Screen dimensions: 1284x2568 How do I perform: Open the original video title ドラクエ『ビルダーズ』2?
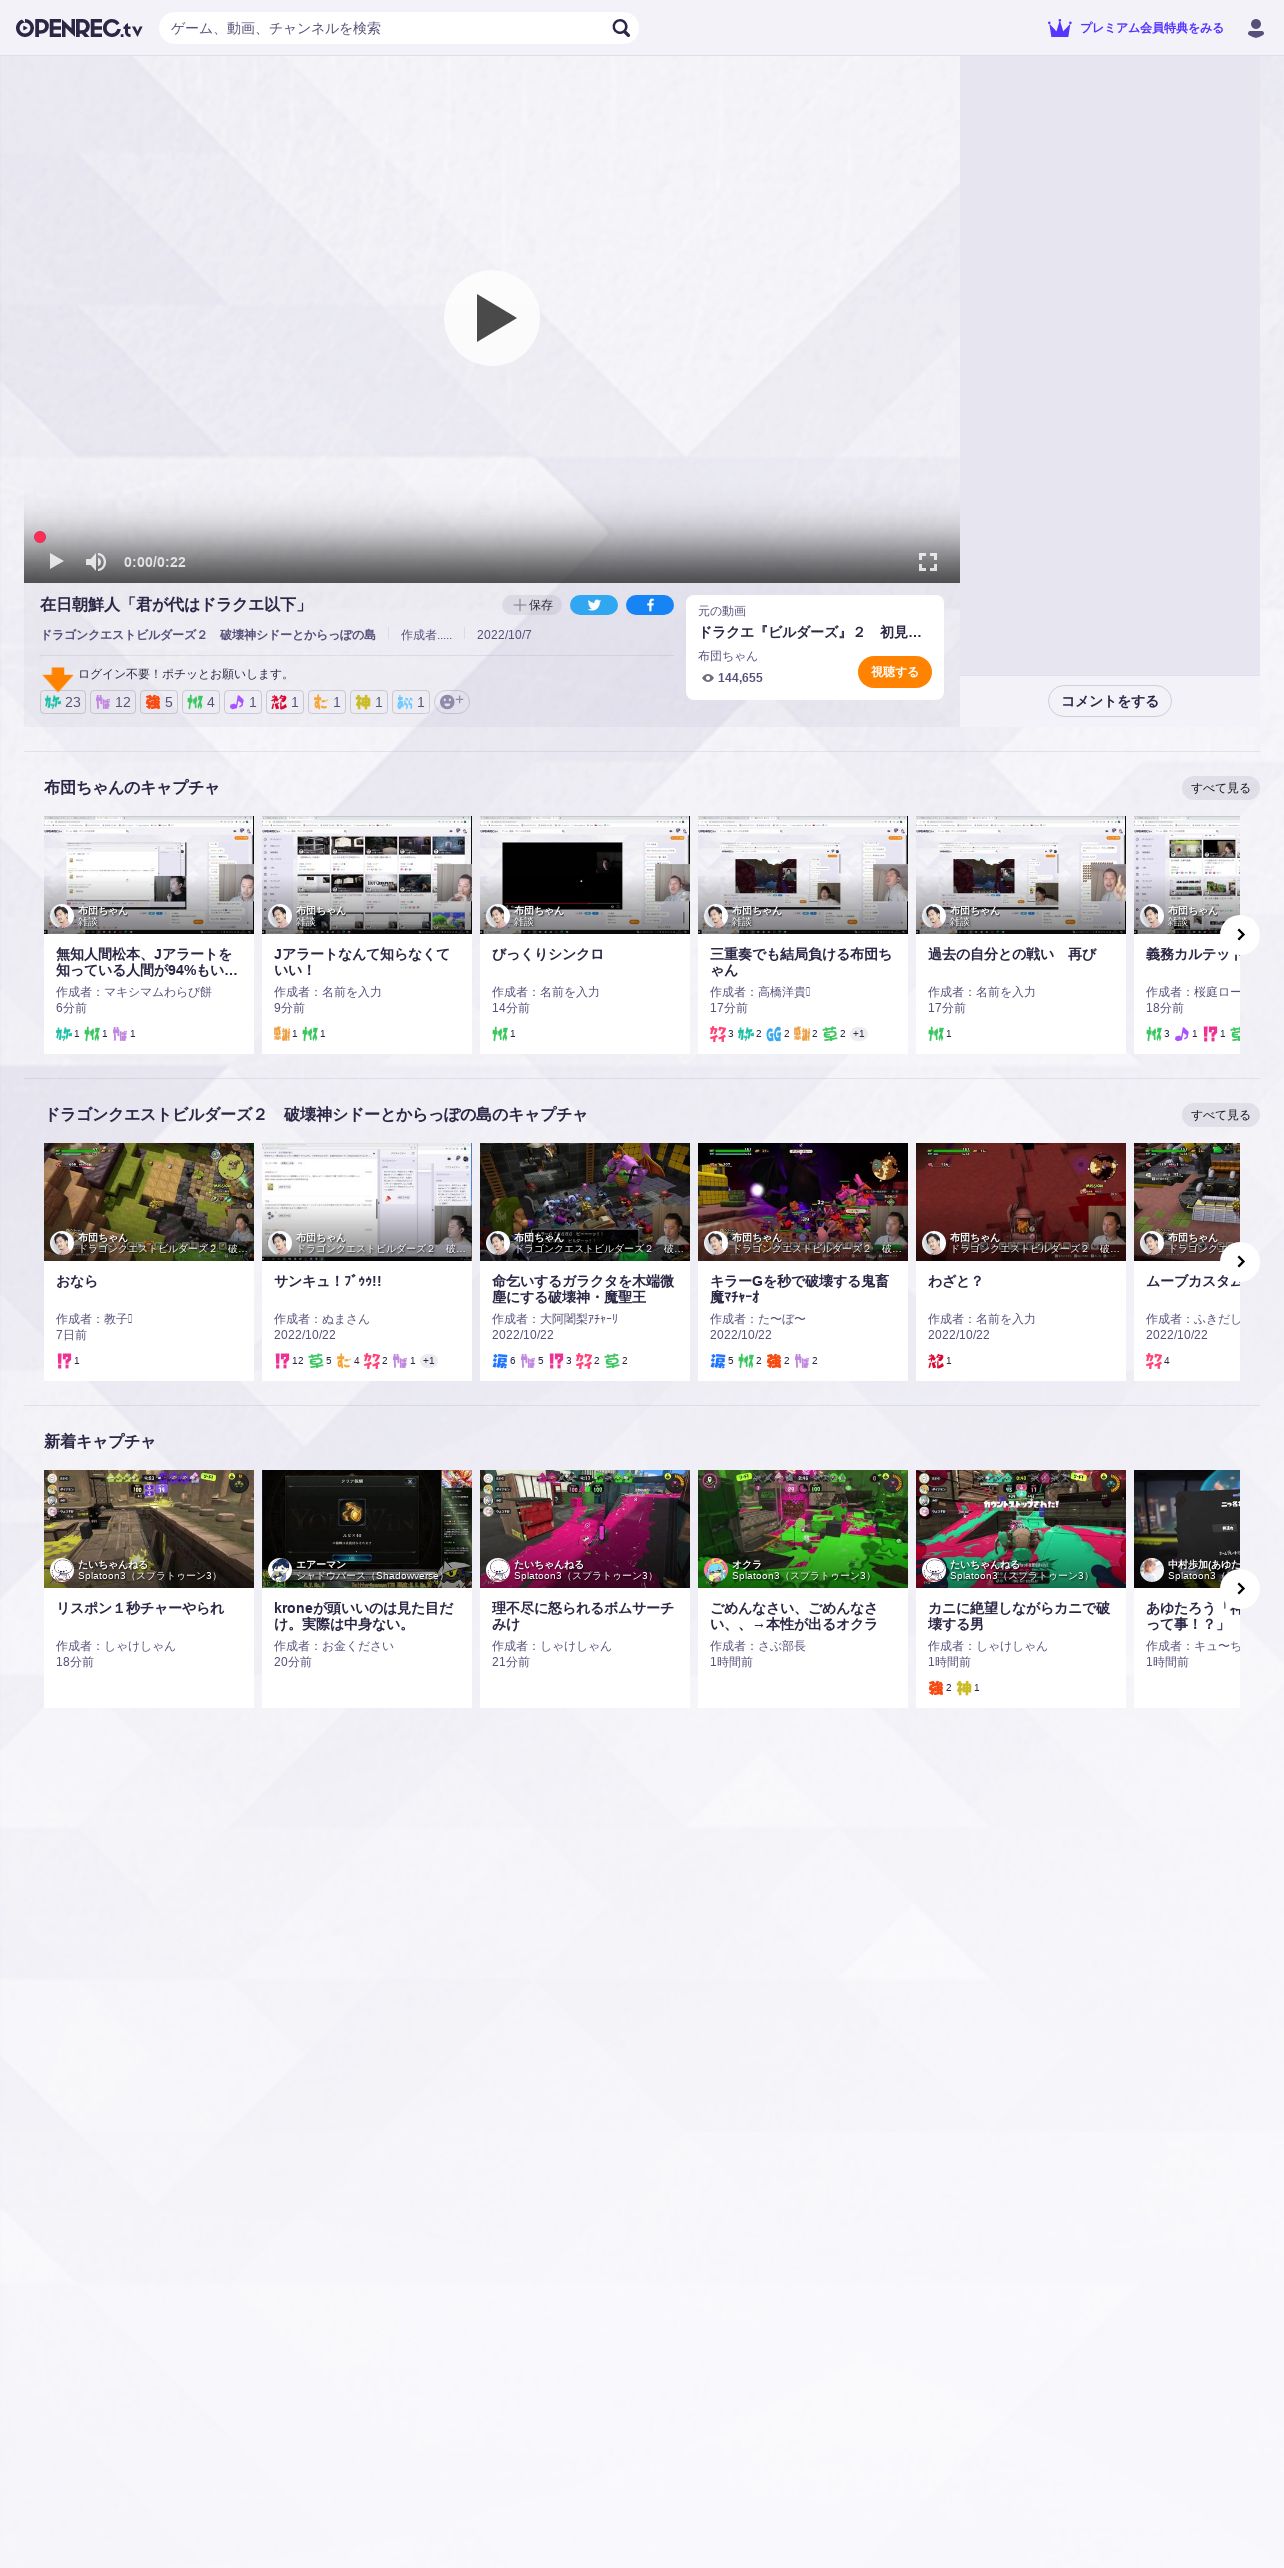point(810,632)
